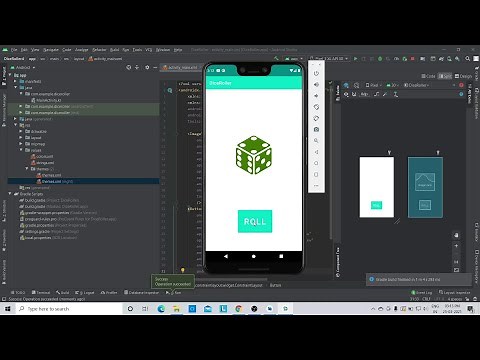Hide the project panel with minus icon

(x=155, y=67)
